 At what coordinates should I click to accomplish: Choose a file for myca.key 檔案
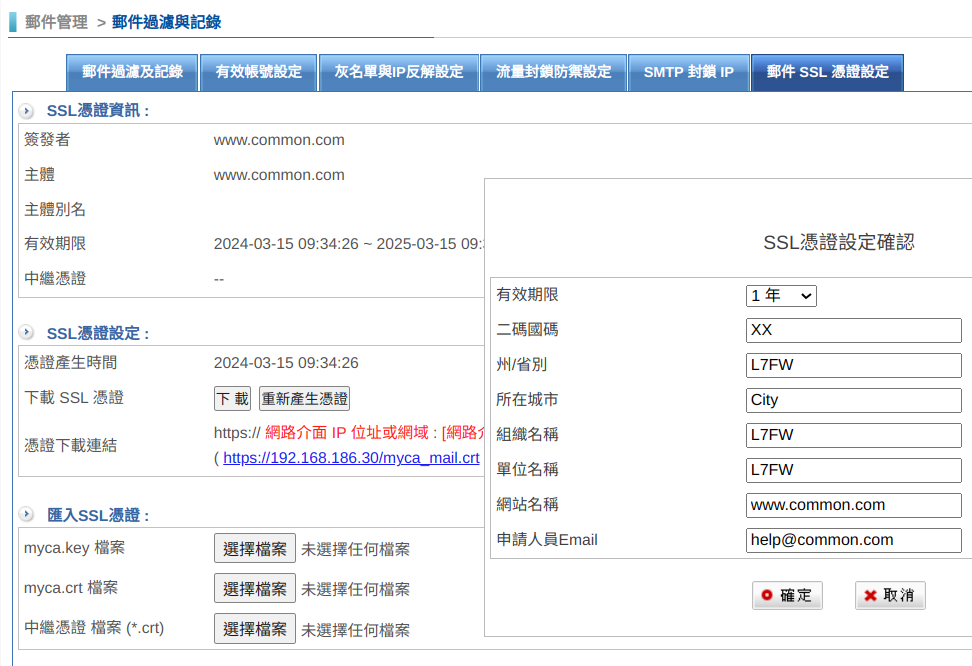coord(254,548)
